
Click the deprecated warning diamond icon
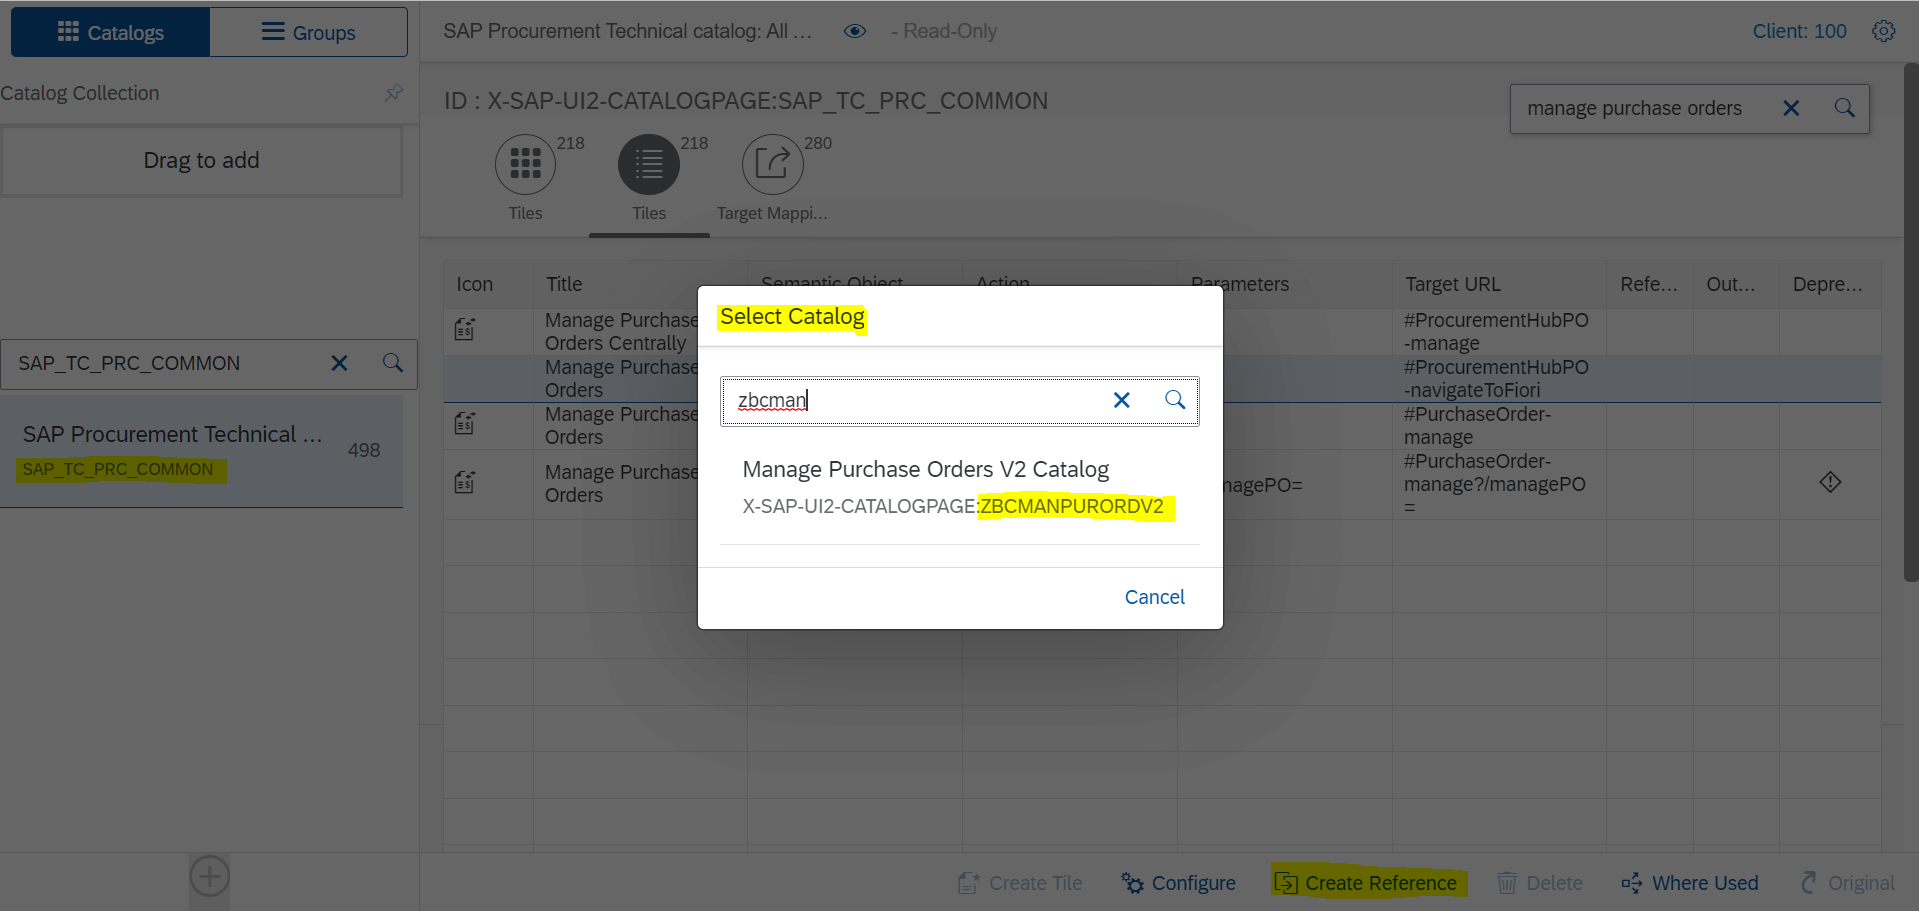[x=1830, y=482]
